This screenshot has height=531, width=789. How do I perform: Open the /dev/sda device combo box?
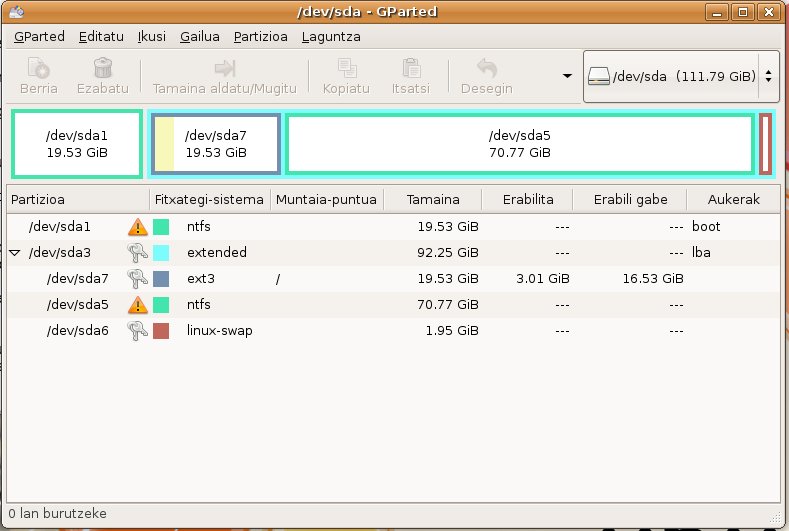tap(681, 77)
